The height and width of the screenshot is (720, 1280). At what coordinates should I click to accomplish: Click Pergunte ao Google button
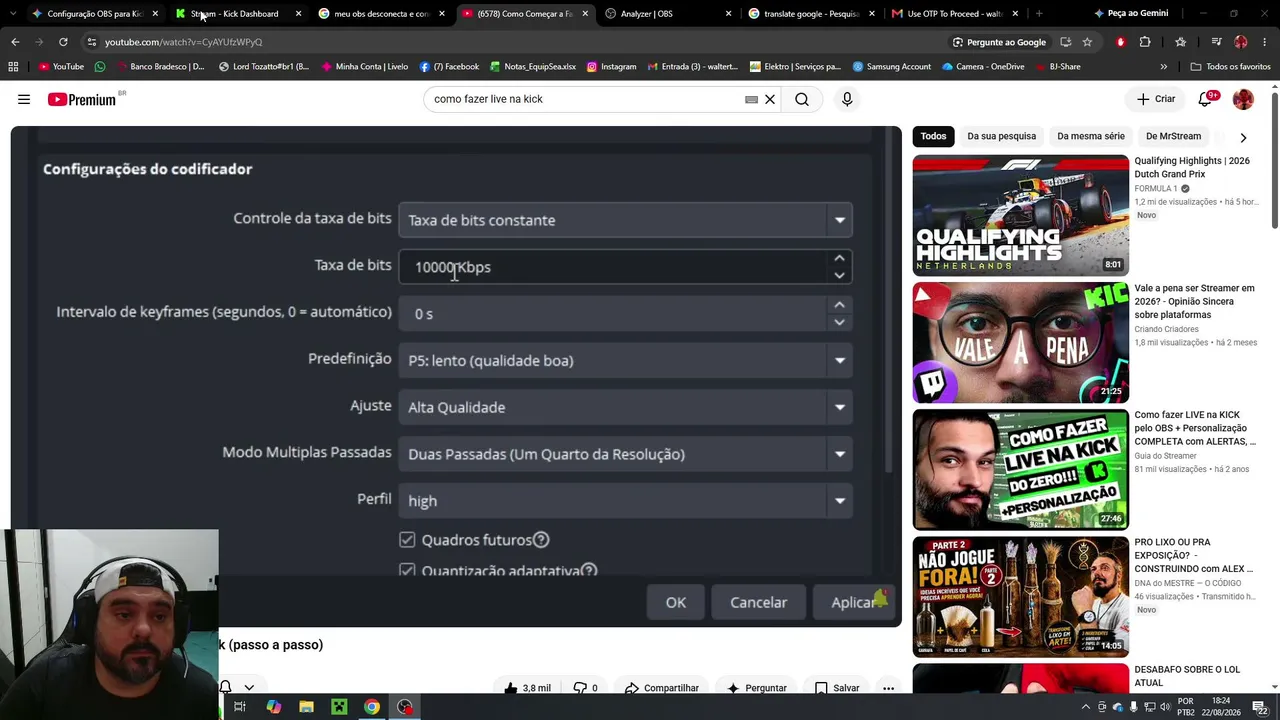point(999,42)
